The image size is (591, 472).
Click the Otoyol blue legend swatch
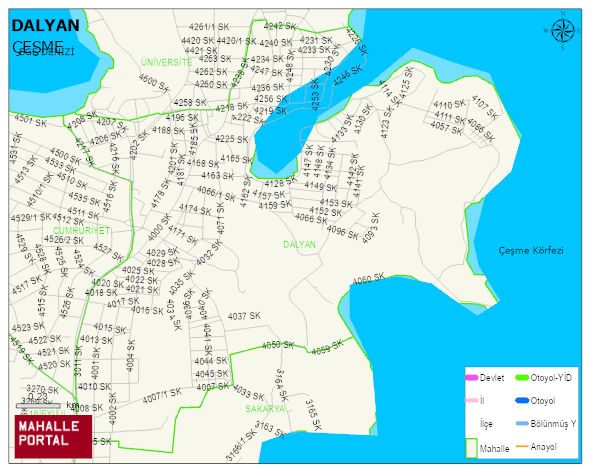[522, 400]
